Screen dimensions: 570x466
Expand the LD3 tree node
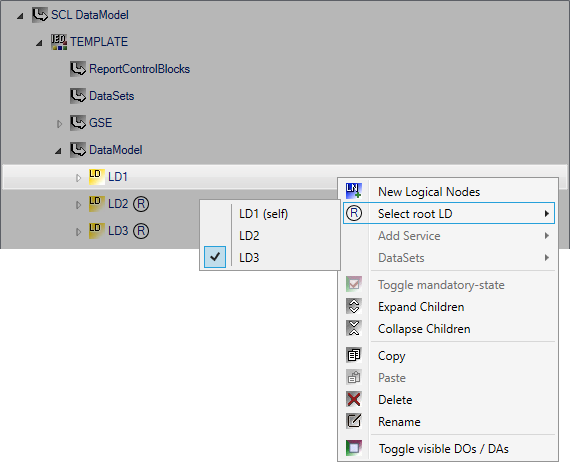point(78,232)
